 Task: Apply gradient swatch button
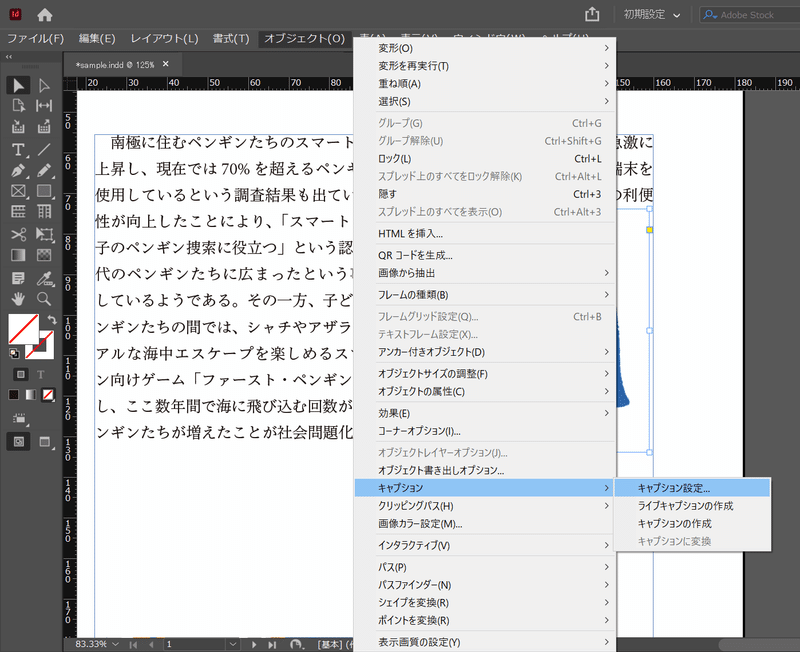[x=31, y=395]
